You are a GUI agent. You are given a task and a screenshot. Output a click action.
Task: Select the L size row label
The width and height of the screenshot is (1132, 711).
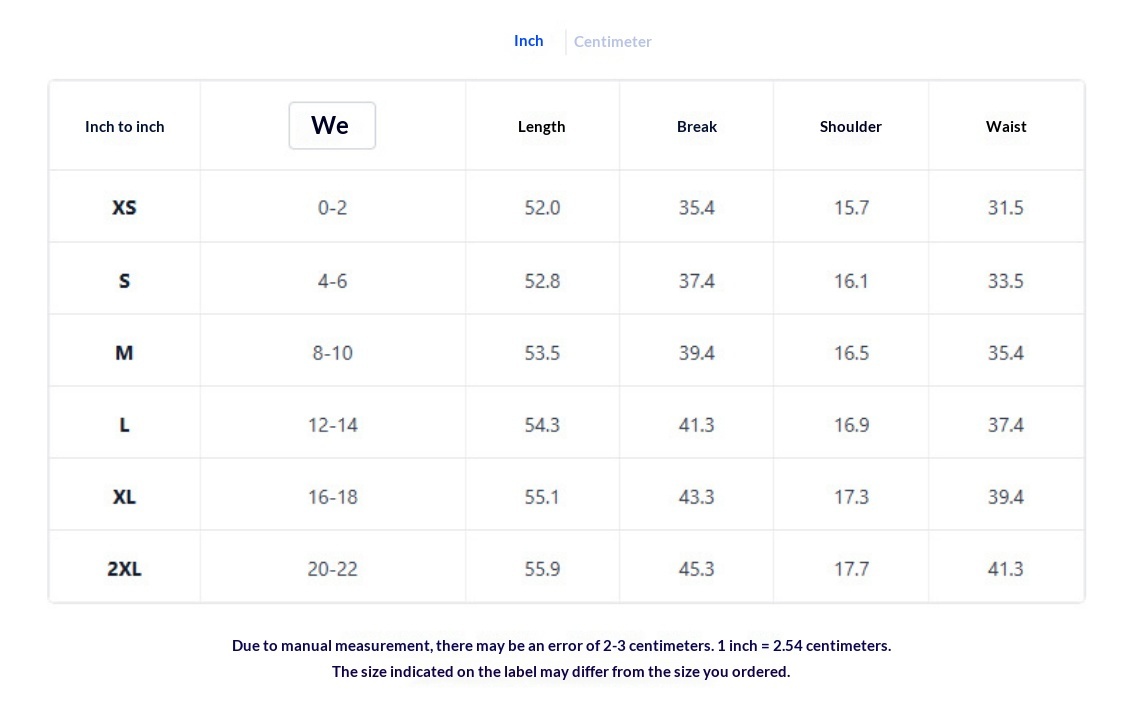tap(124, 425)
